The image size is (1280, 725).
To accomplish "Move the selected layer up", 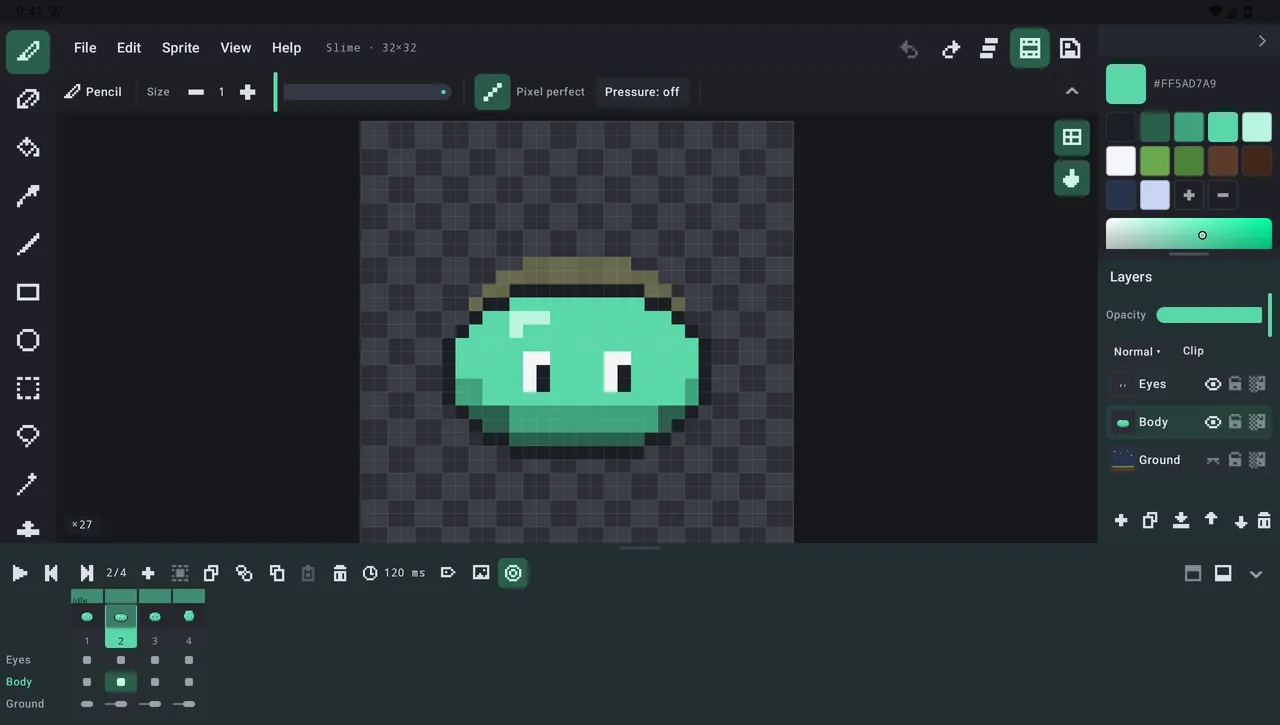I will (x=1211, y=520).
